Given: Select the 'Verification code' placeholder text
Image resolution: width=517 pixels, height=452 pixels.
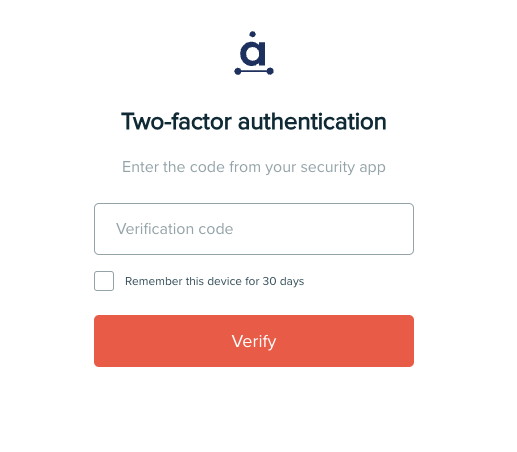Looking at the screenshot, I should pos(174,229).
